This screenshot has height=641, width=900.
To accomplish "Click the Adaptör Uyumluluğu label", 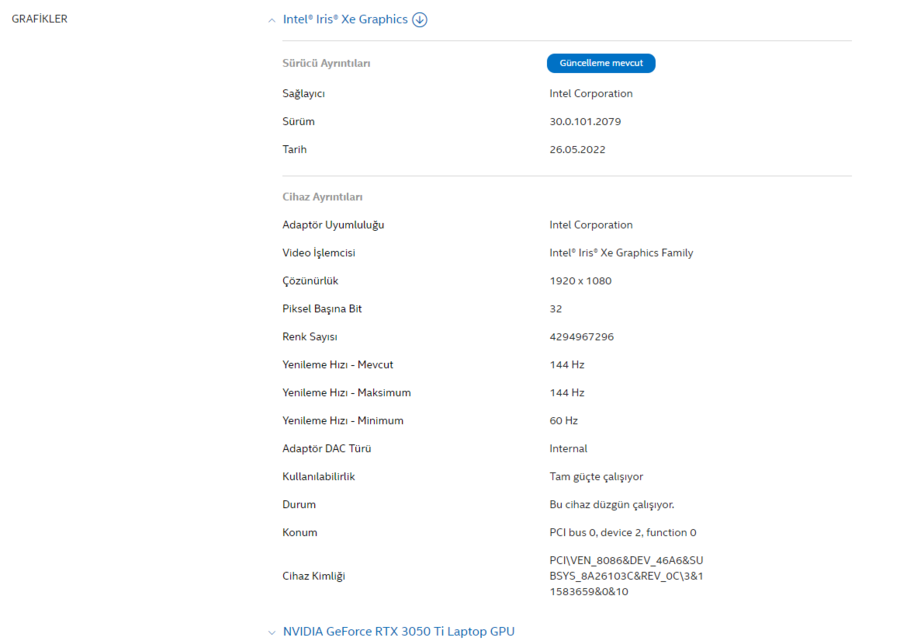I will point(333,225).
